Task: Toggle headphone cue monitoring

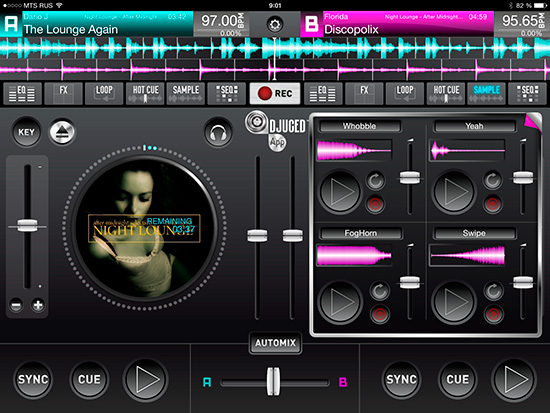Action: (x=218, y=132)
